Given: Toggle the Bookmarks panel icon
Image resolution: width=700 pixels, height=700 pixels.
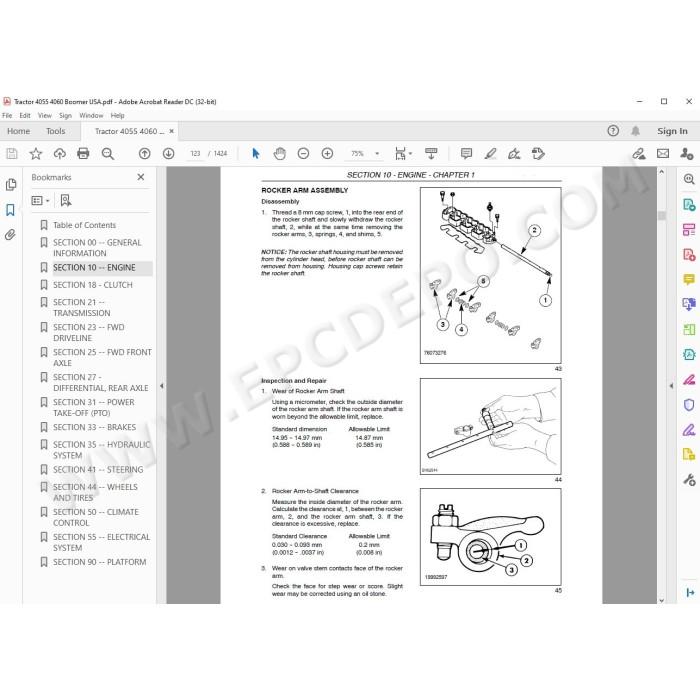Looking at the screenshot, I should pyautogui.click(x=10, y=210).
